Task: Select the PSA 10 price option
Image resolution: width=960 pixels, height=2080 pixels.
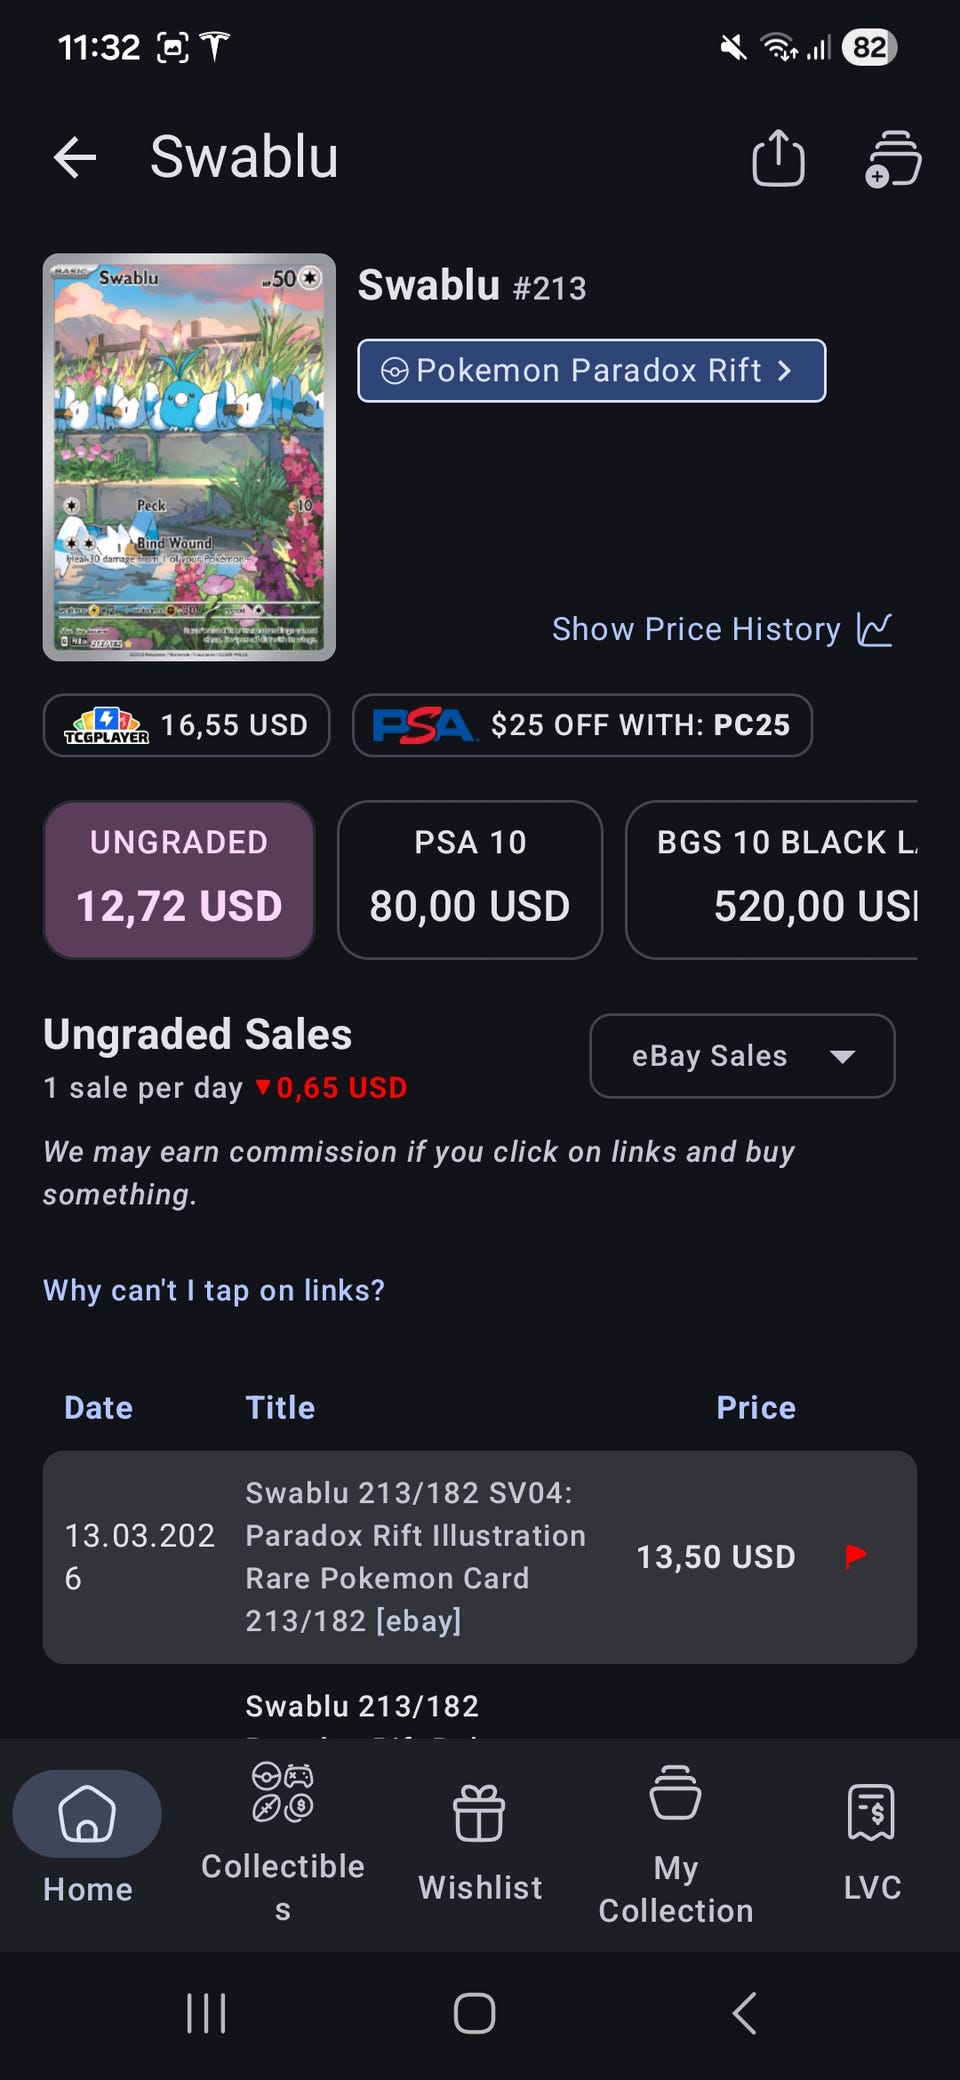Action: click(x=470, y=880)
